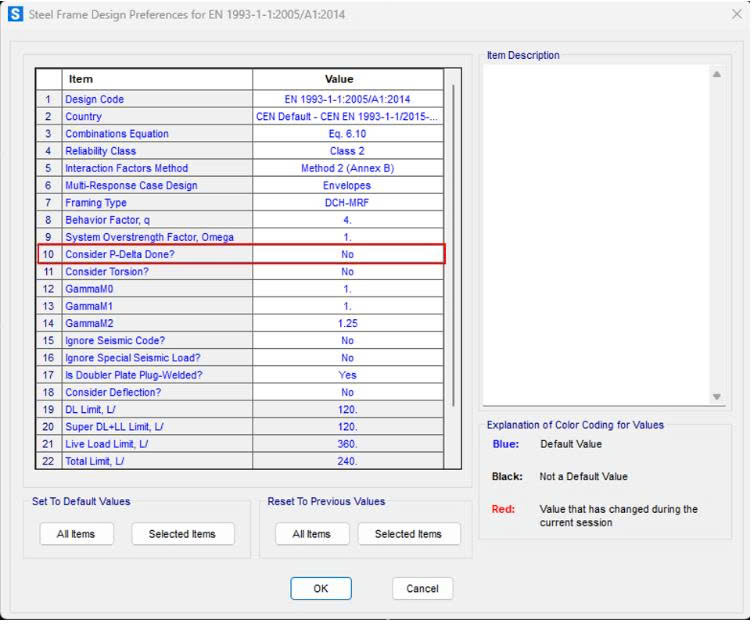Image resolution: width=755 pixels, height=624 pixels.
Task: Set selected items to default values
Action: coord(182,534)
